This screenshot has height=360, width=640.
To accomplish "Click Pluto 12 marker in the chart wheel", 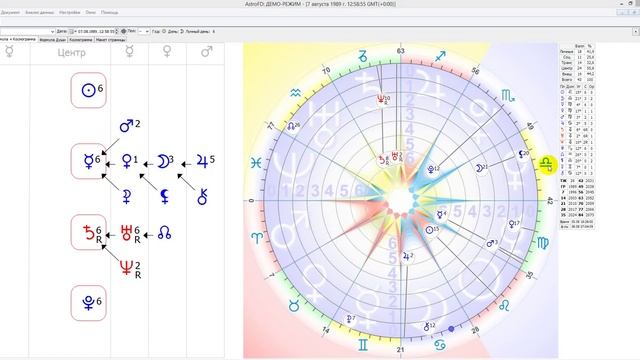I will coord(433,169).
